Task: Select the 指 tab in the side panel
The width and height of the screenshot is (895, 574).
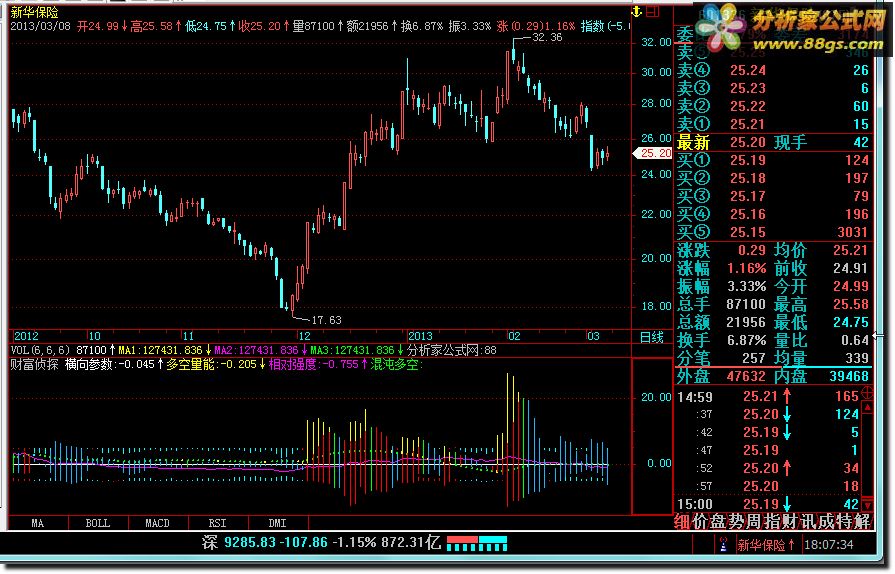Action: point(772,521)
